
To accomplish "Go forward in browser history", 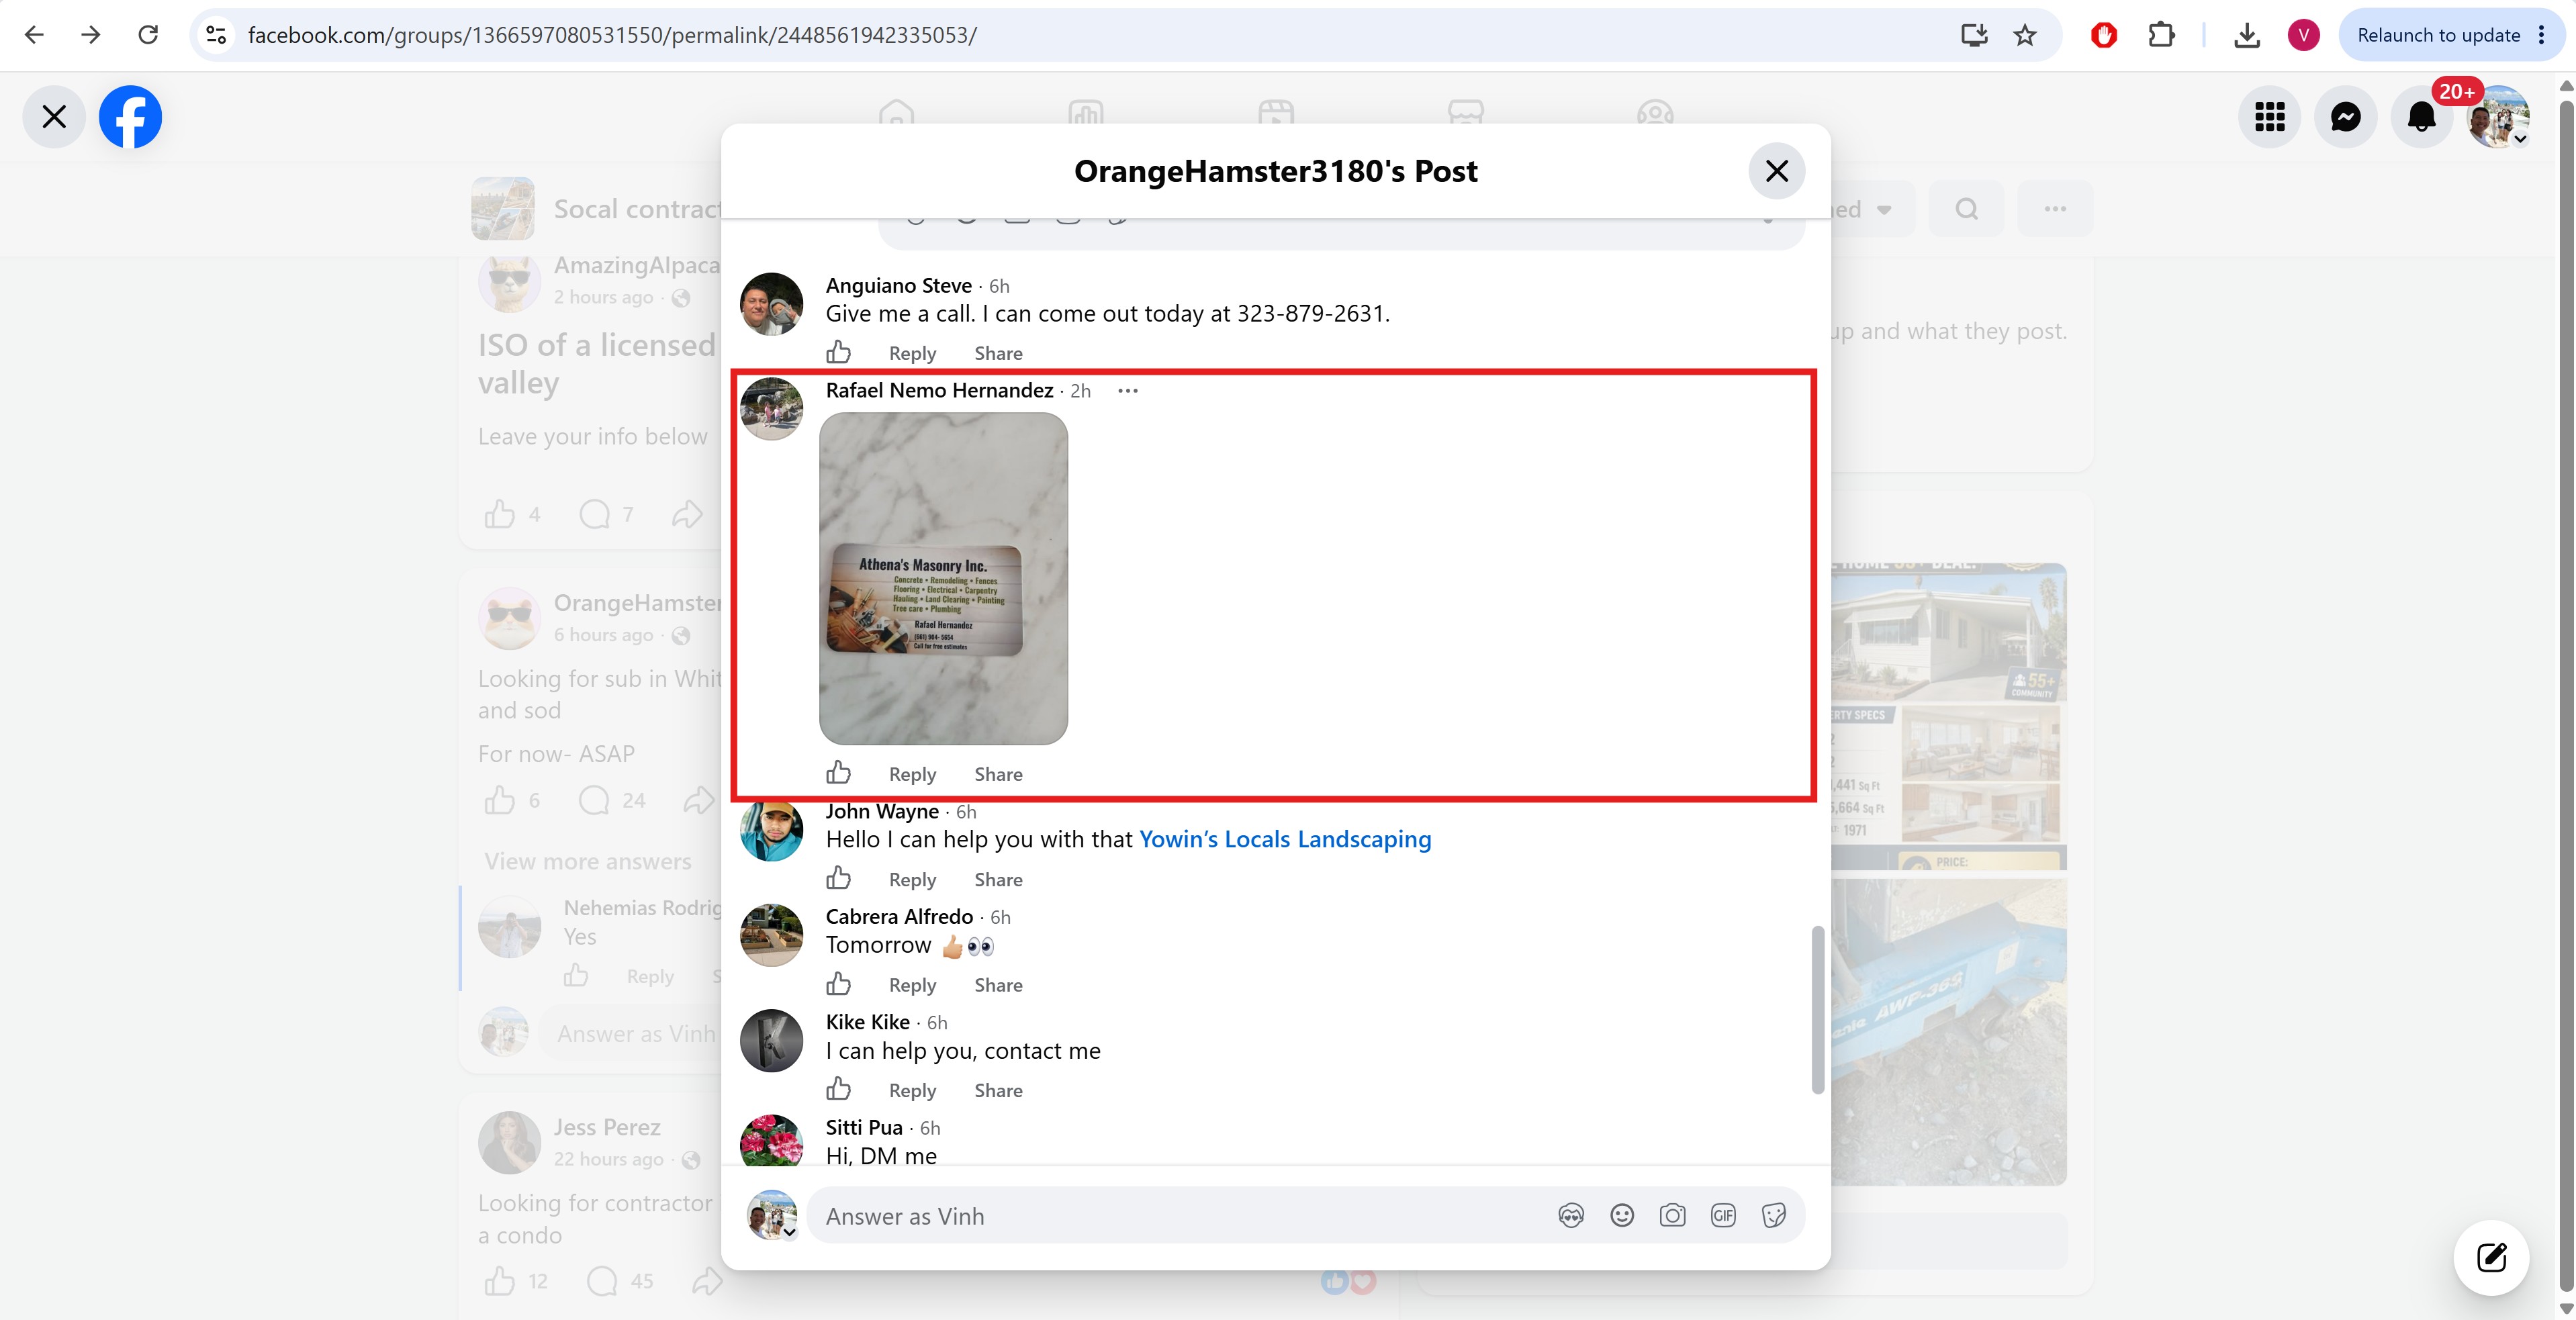I will coord(91,35).
